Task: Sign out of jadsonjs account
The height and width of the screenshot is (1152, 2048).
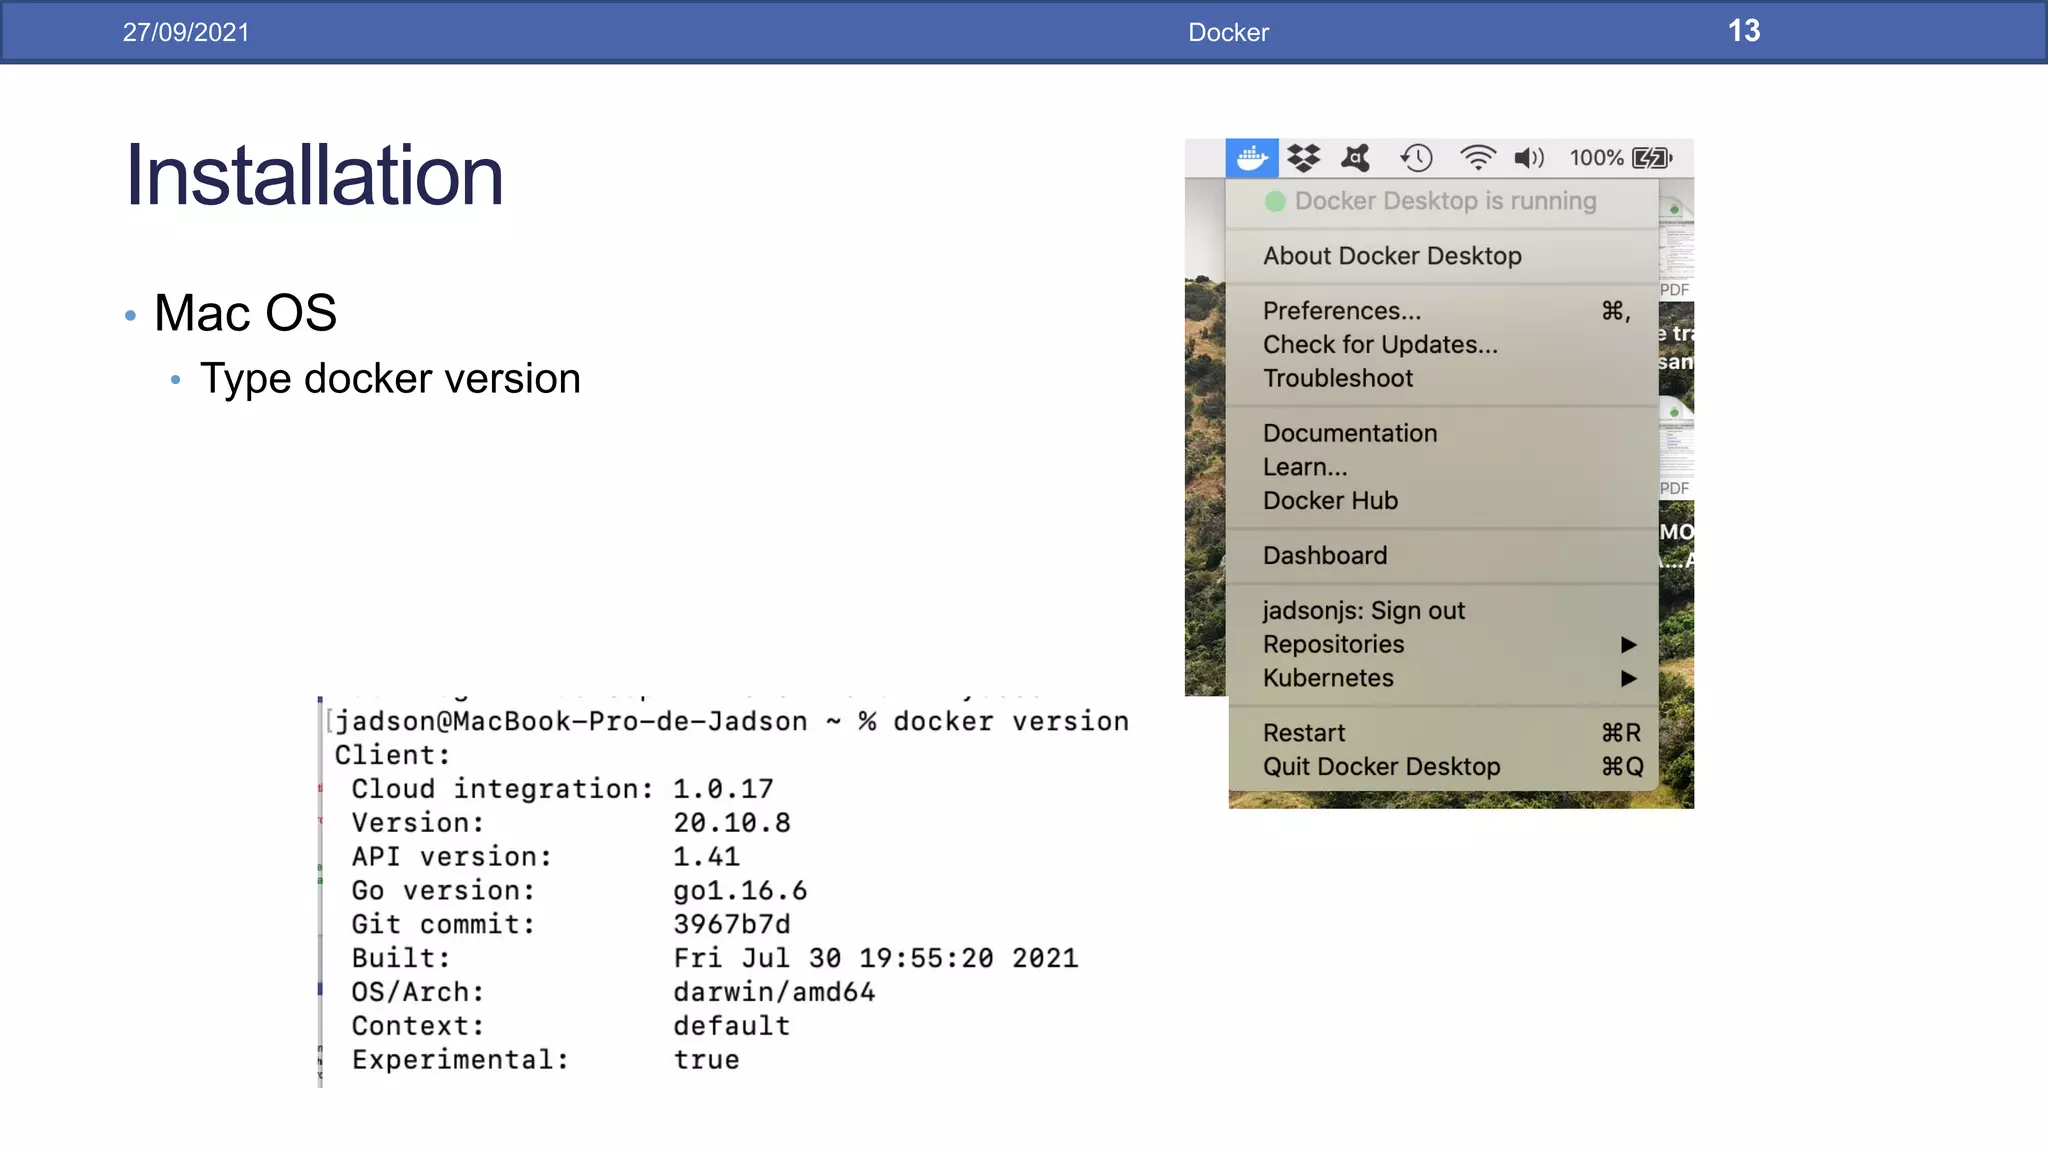Action: pos(1363,611)
